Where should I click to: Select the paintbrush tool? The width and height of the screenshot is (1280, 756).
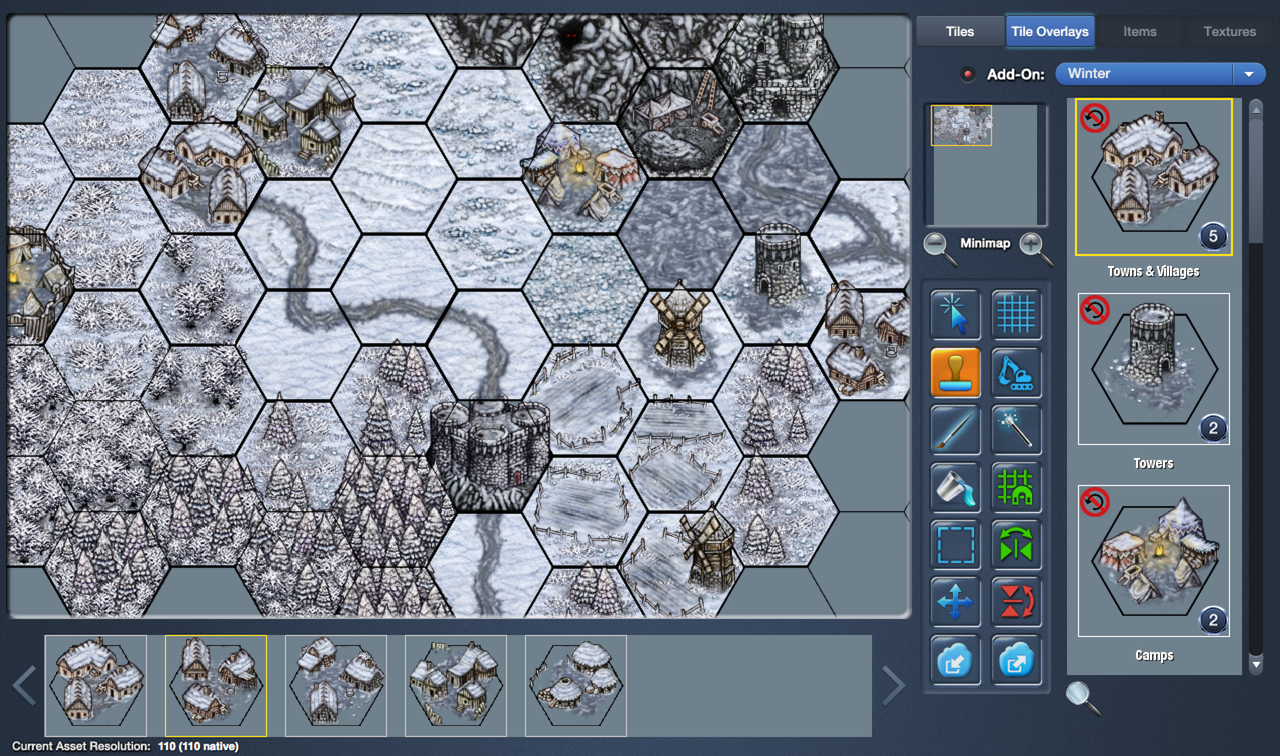(x=955, y=430)
